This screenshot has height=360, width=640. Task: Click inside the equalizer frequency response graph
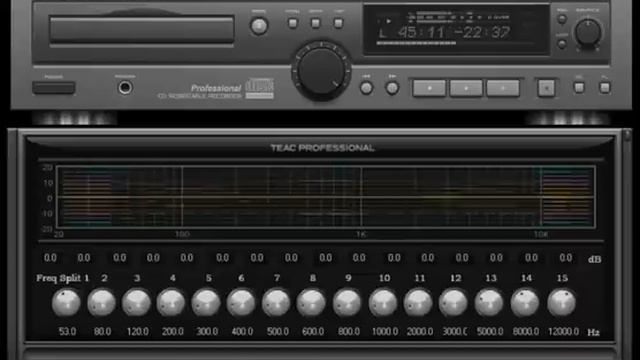pyautogui.click(x=325, y=196)
